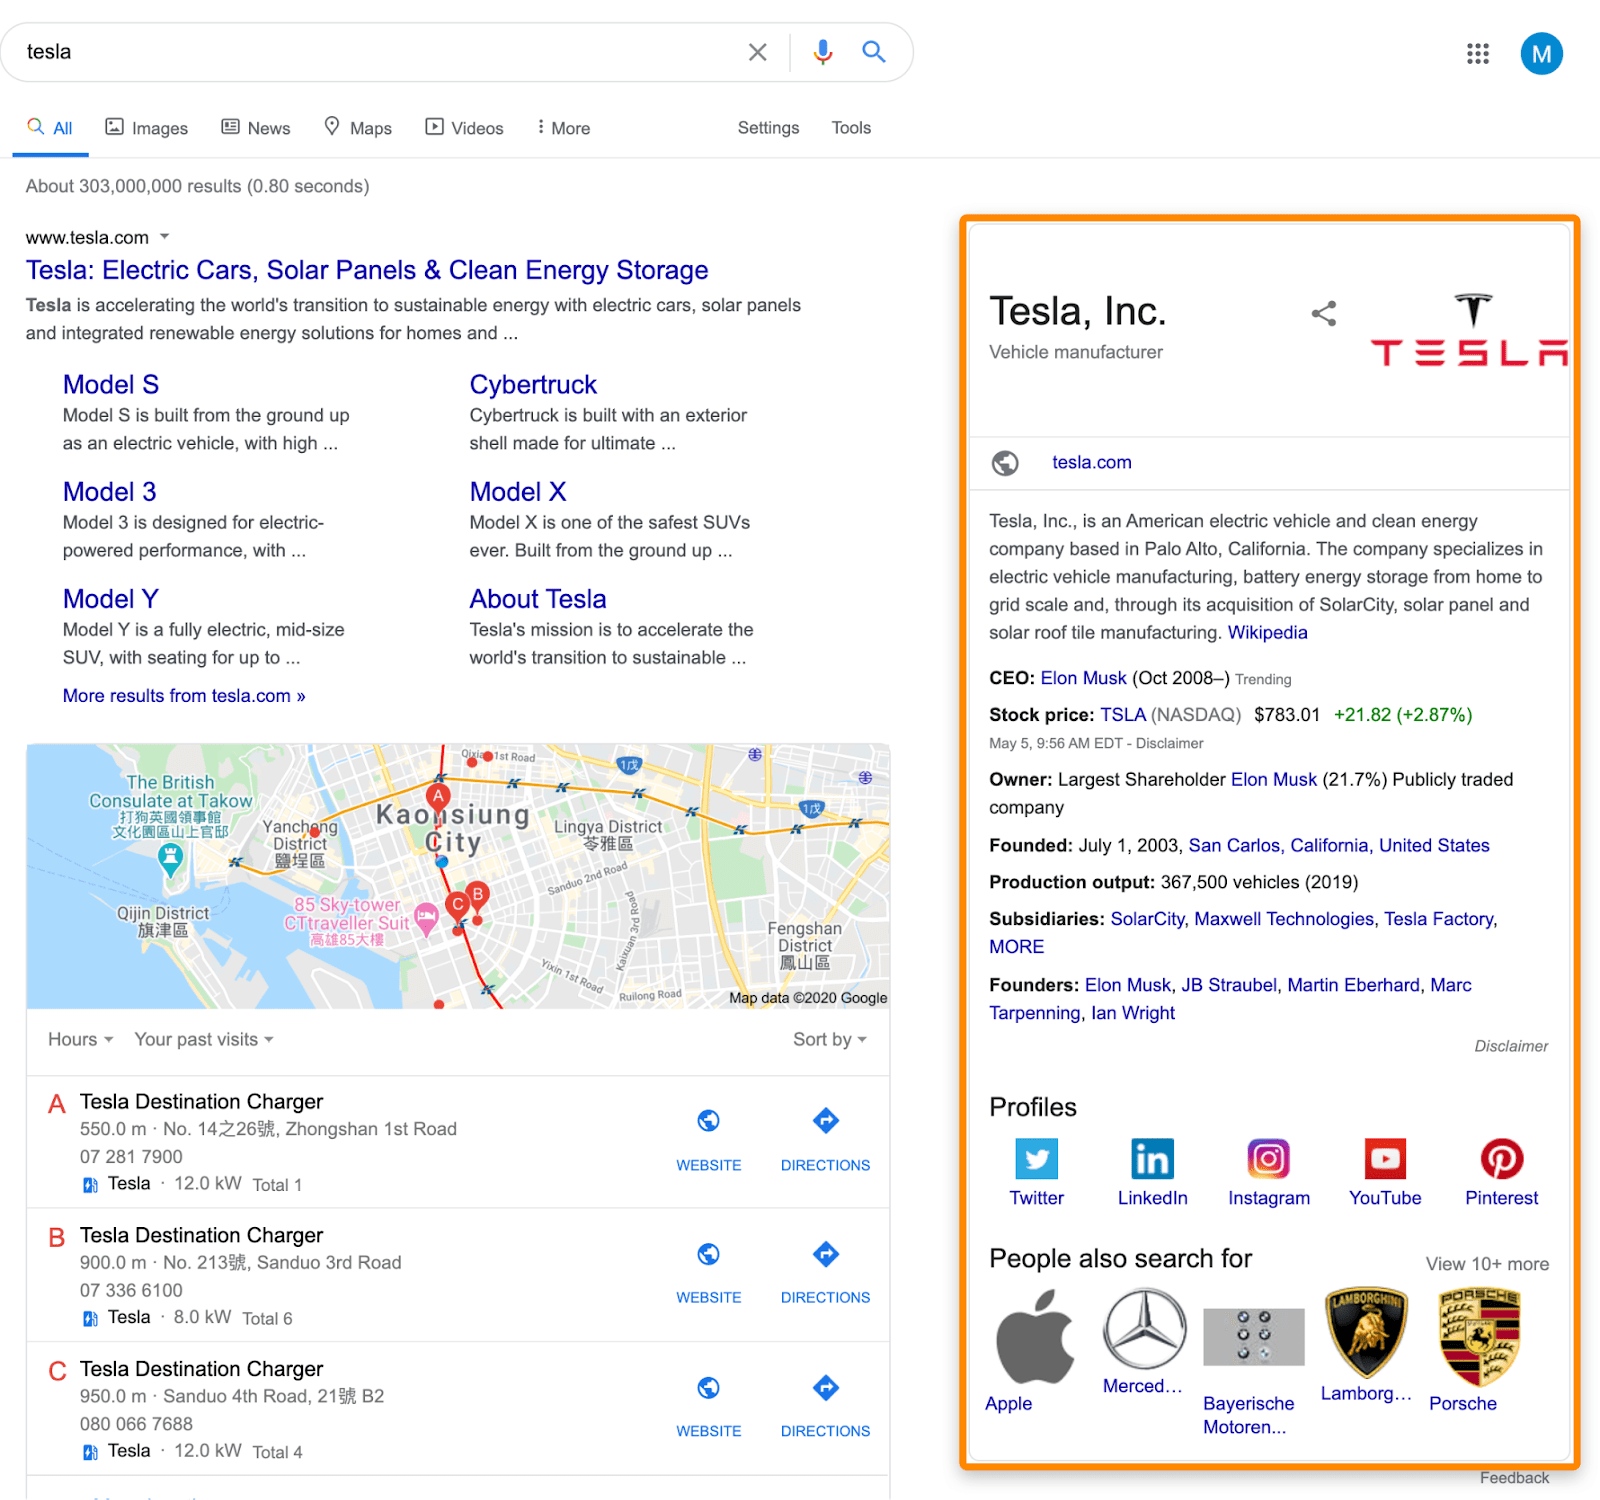Open Tesla's Pinterest profile icon
This screenshot has height=1500, width=1600.
(1501, 1159)
